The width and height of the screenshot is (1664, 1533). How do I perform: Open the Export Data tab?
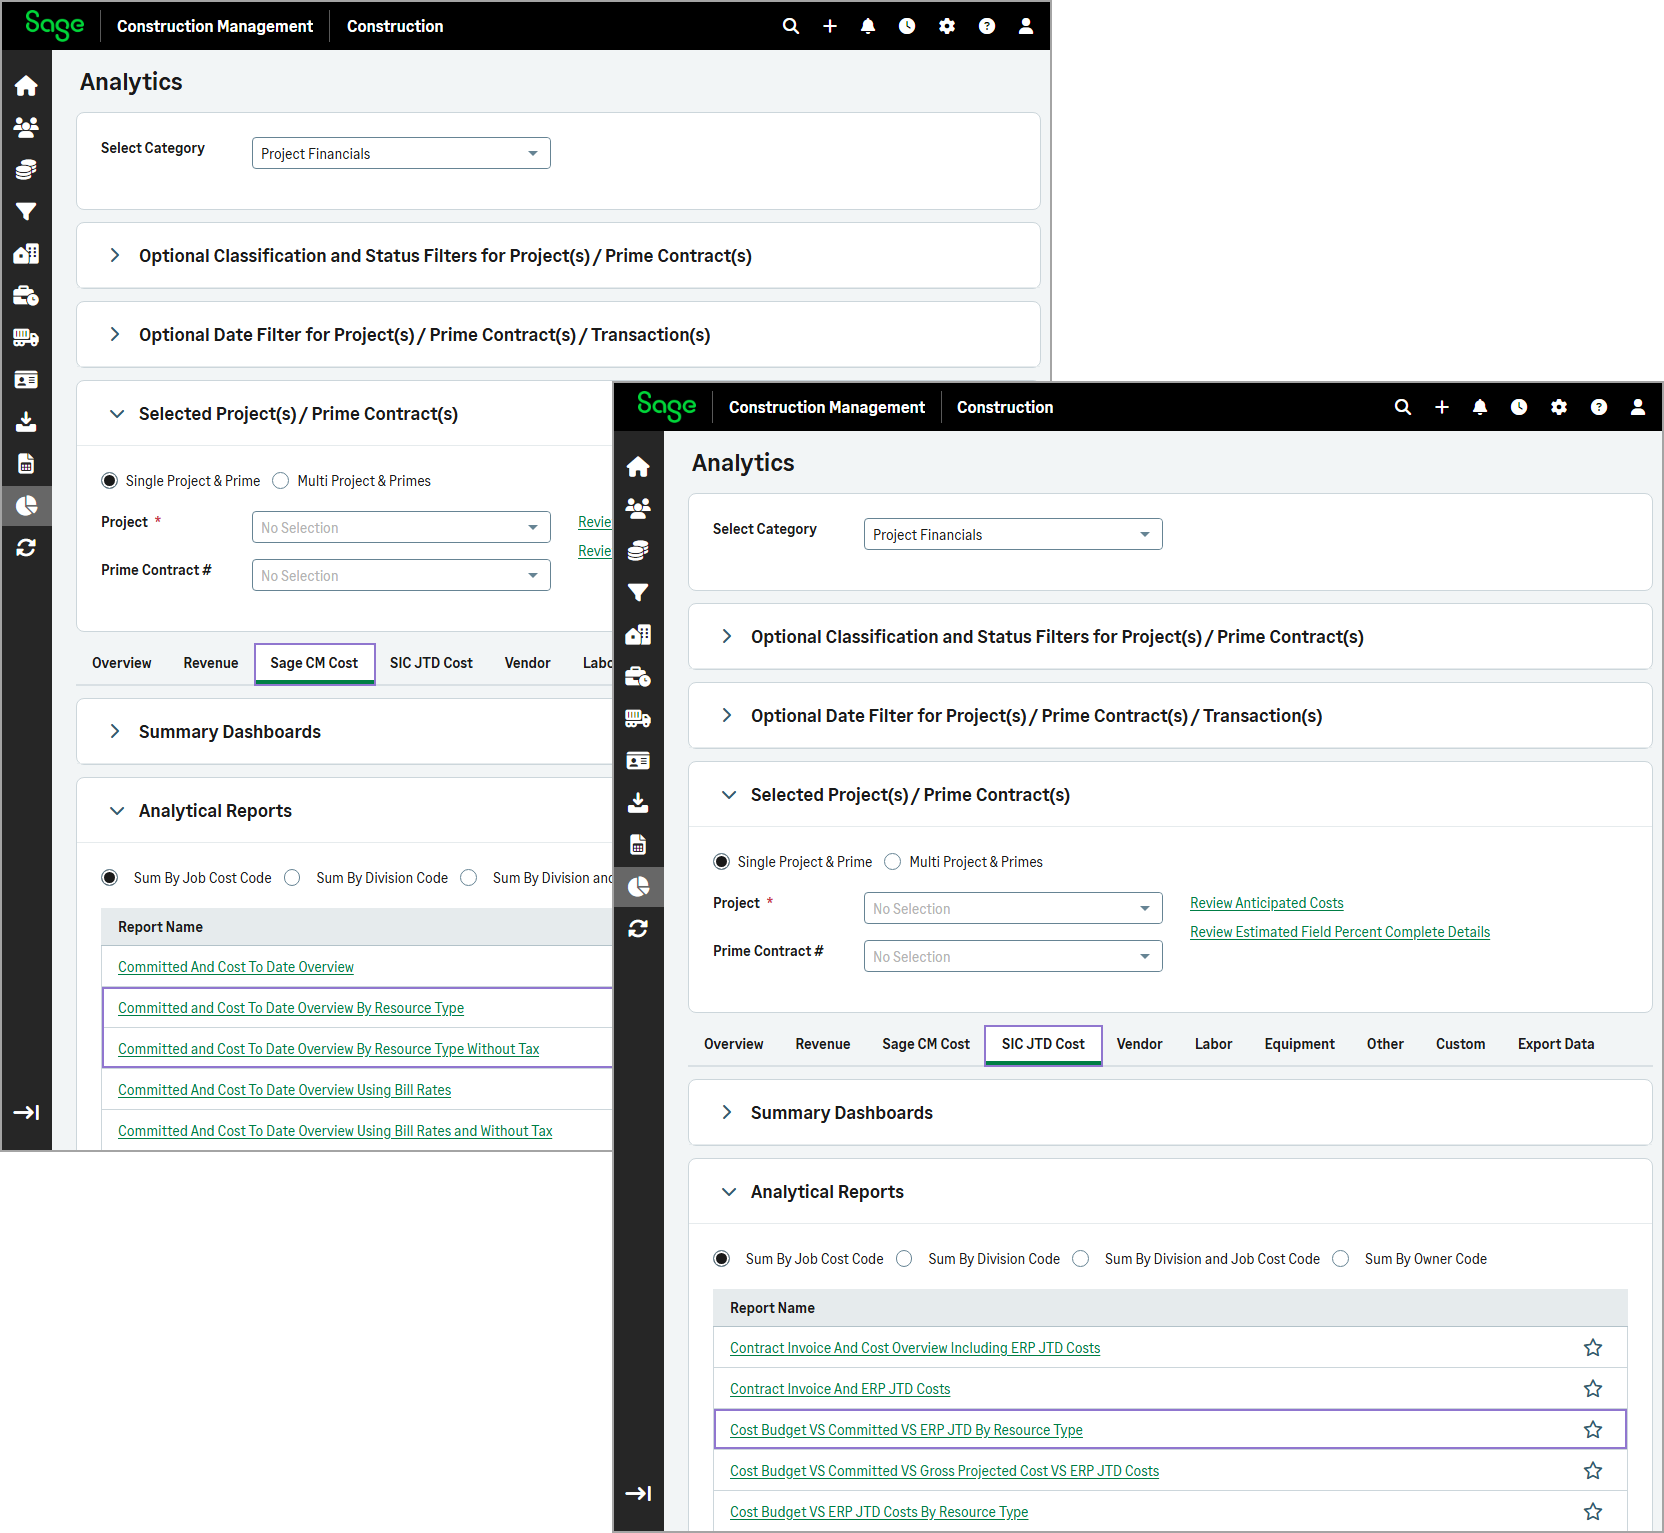point(1555,1044)
